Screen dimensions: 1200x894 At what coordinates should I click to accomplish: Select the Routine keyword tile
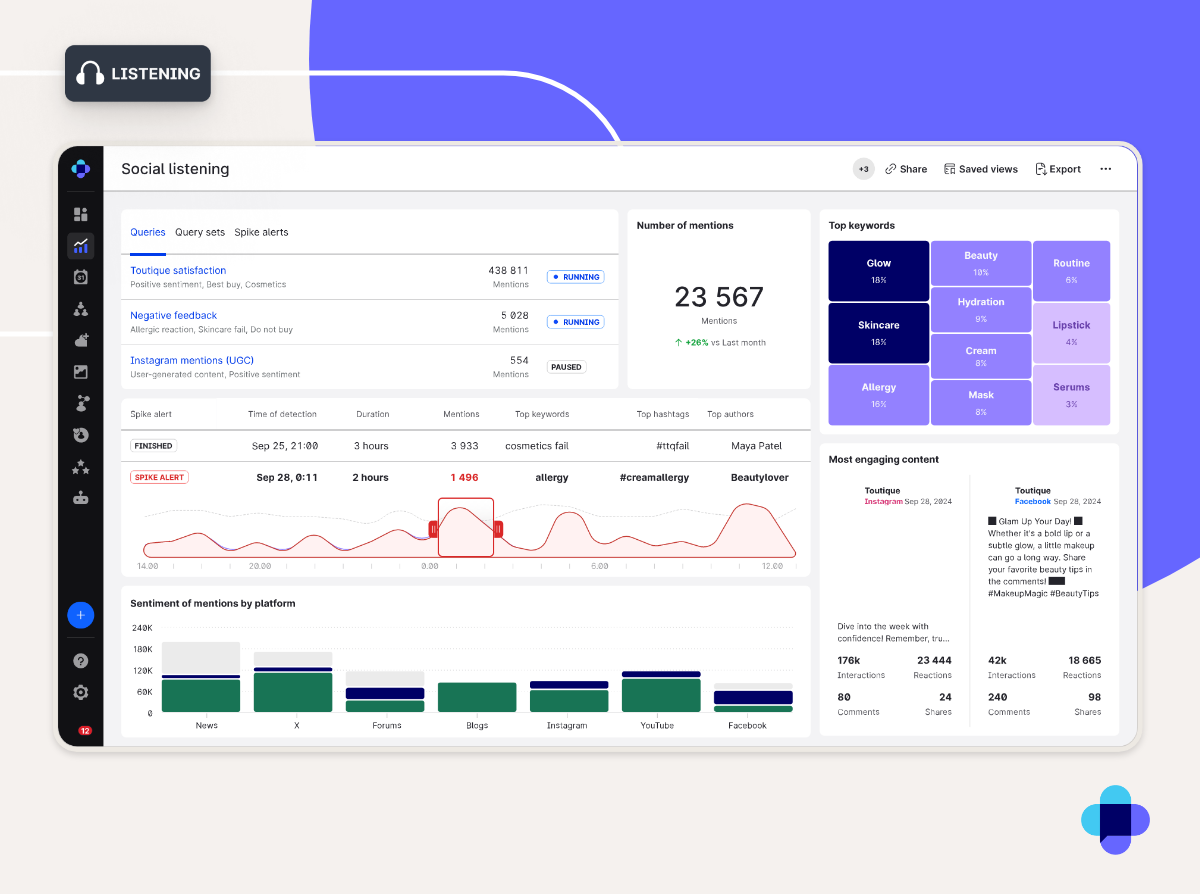pos(1071,271)
